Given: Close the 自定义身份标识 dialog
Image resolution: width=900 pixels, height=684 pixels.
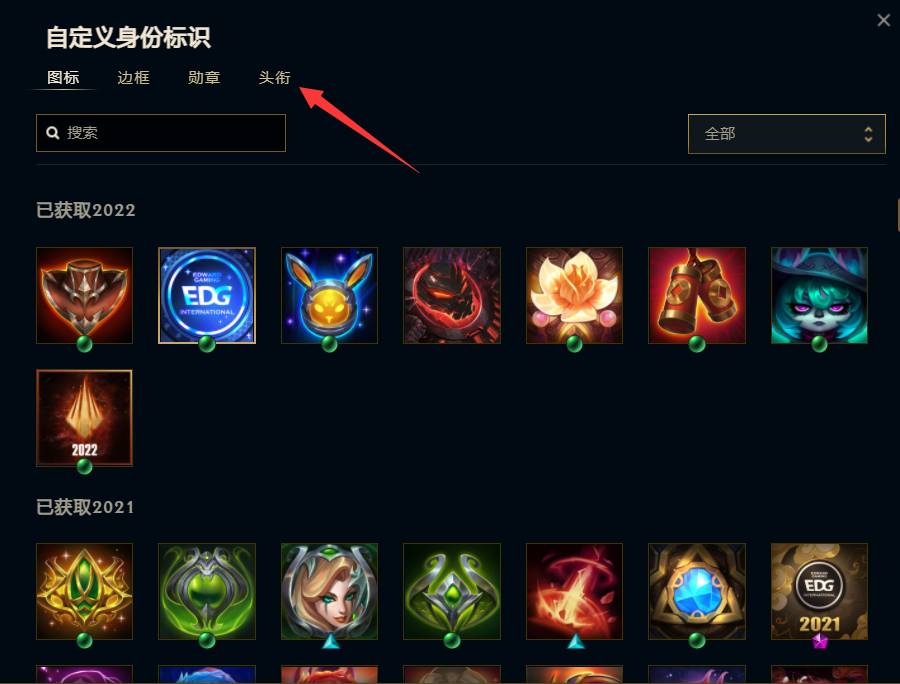Looking at the screenshot, I should click(883, 21).
